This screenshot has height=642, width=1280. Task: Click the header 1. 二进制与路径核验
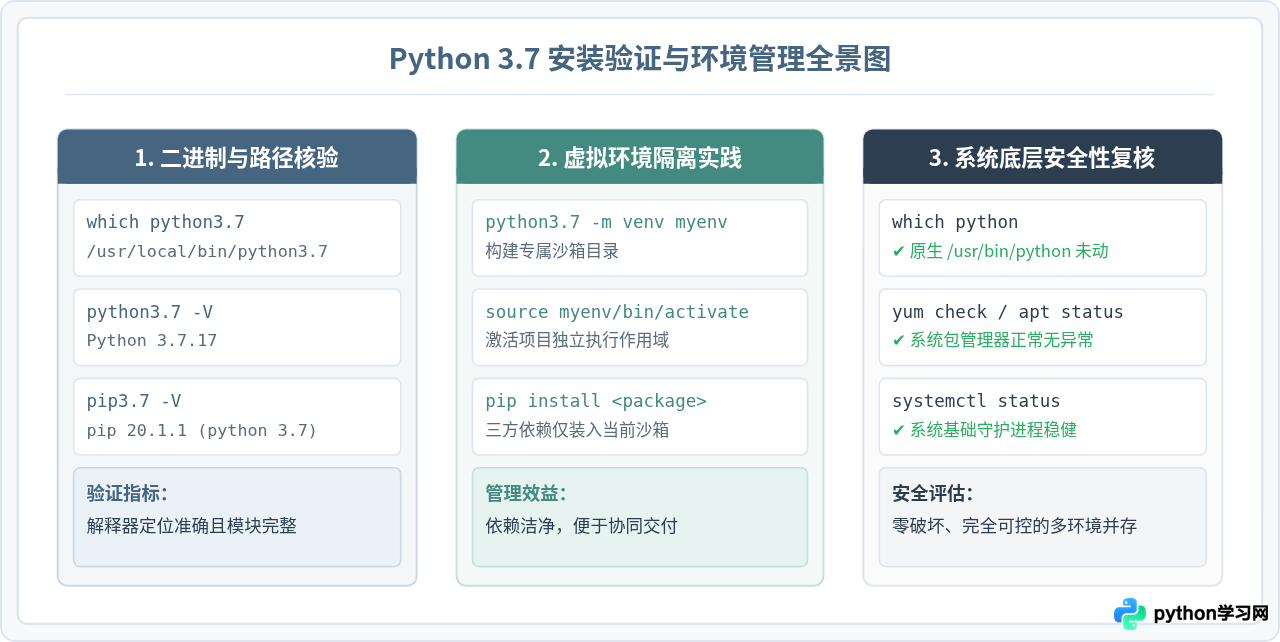point(237,158)
